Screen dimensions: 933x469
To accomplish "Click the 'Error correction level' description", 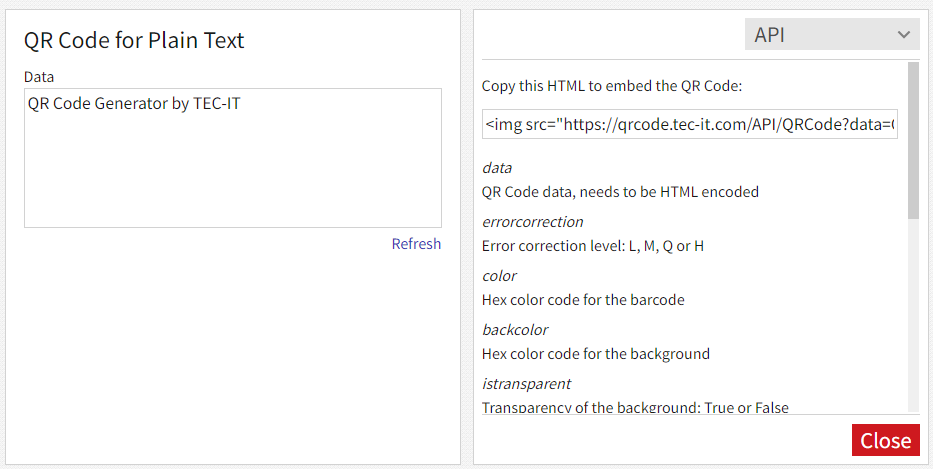I will pyautogui.click(x=592, y=246).
